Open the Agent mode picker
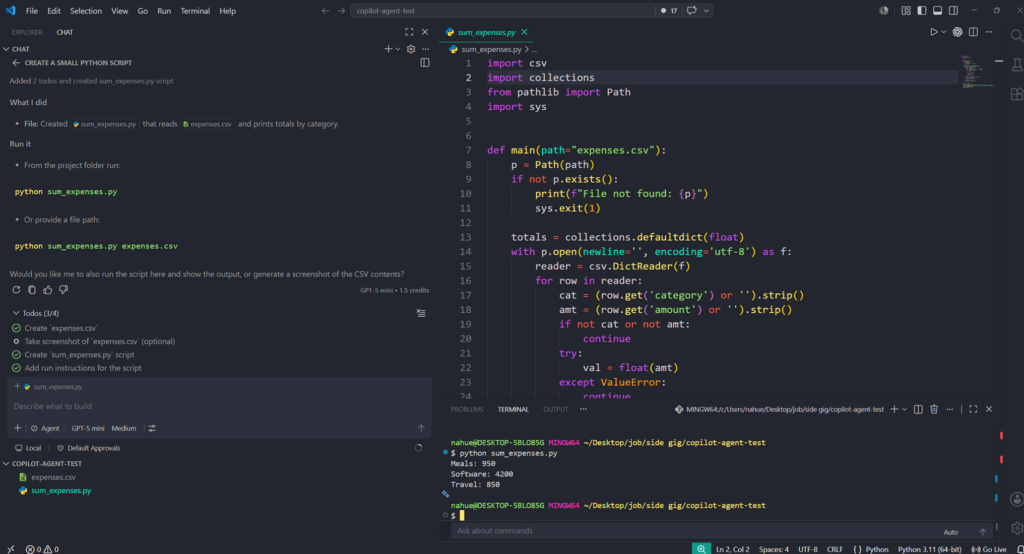This screenshot has height=554, width=1024. 45,428
